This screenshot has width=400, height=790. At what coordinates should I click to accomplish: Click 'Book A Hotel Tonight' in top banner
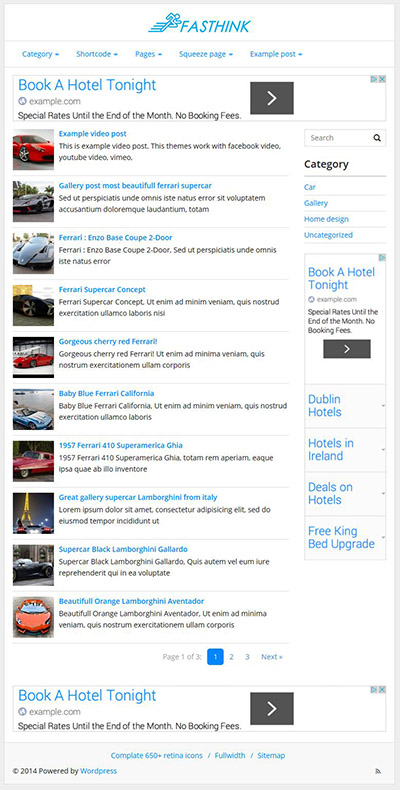point(87,85)
